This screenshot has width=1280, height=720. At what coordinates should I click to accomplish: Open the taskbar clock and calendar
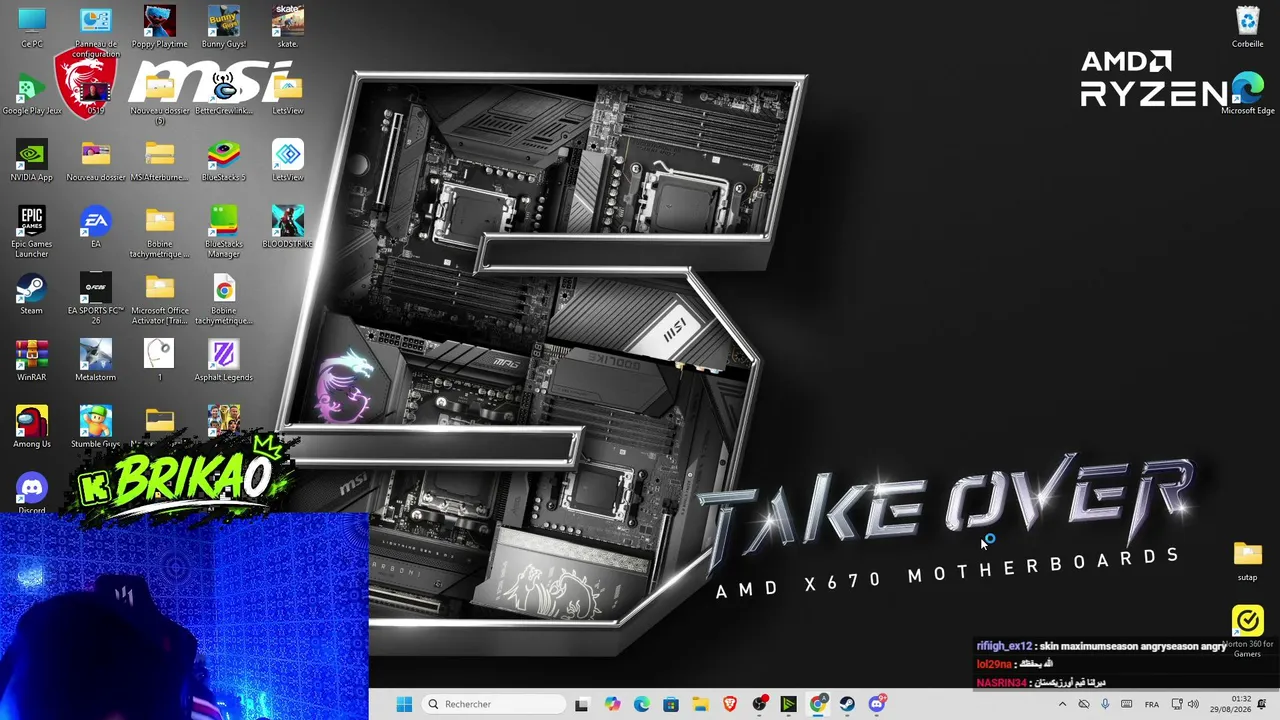click(1231, 704)
